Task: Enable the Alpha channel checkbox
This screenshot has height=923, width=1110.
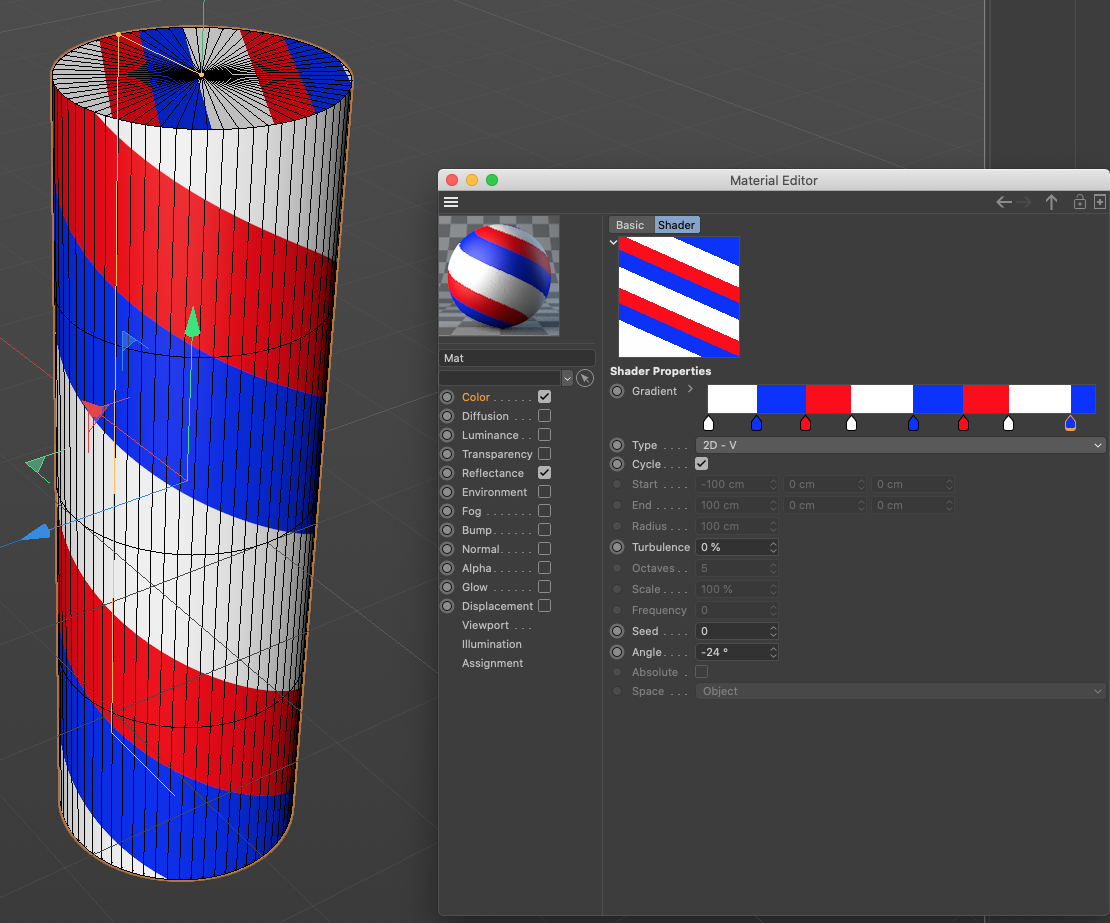Action: coord(544,568)
